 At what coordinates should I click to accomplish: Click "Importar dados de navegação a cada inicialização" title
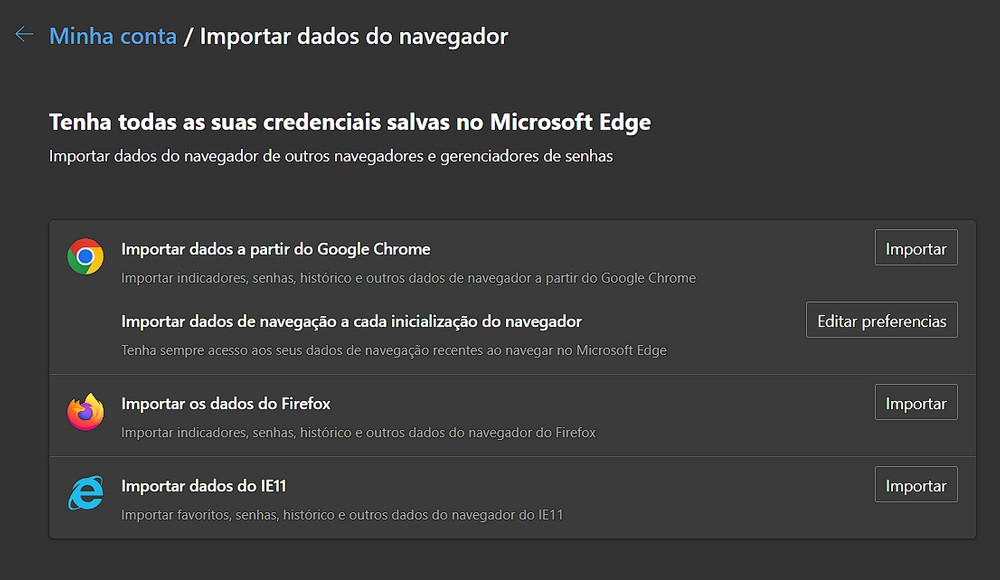[351, 321]
